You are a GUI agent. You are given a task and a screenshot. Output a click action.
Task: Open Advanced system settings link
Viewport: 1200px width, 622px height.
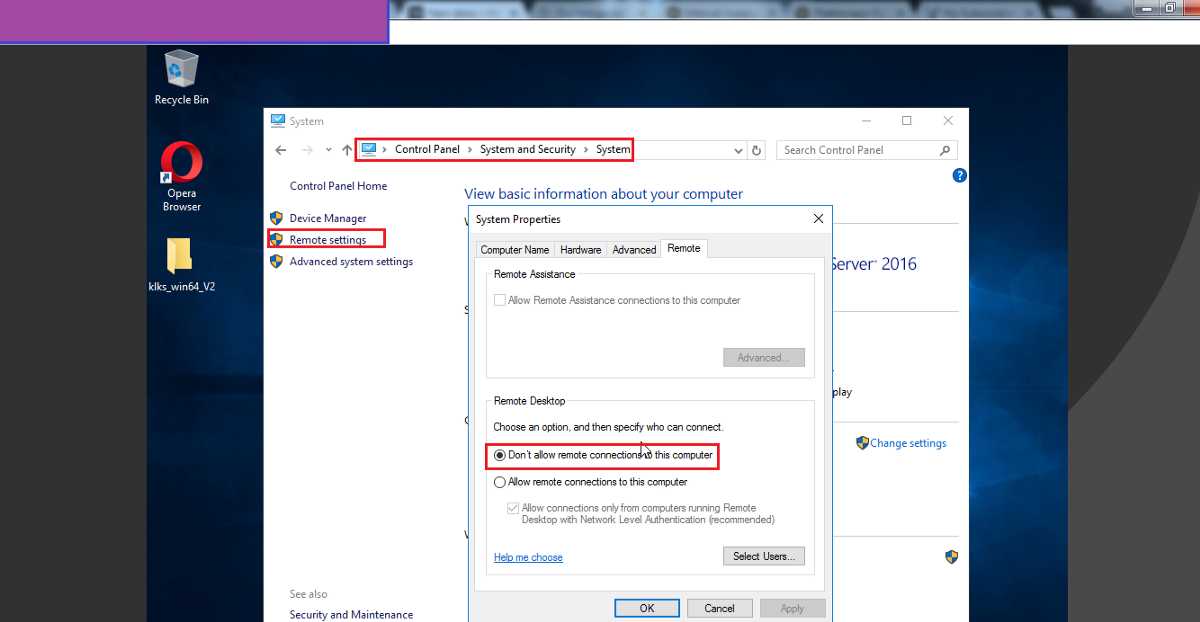click(x=351, y=261)
